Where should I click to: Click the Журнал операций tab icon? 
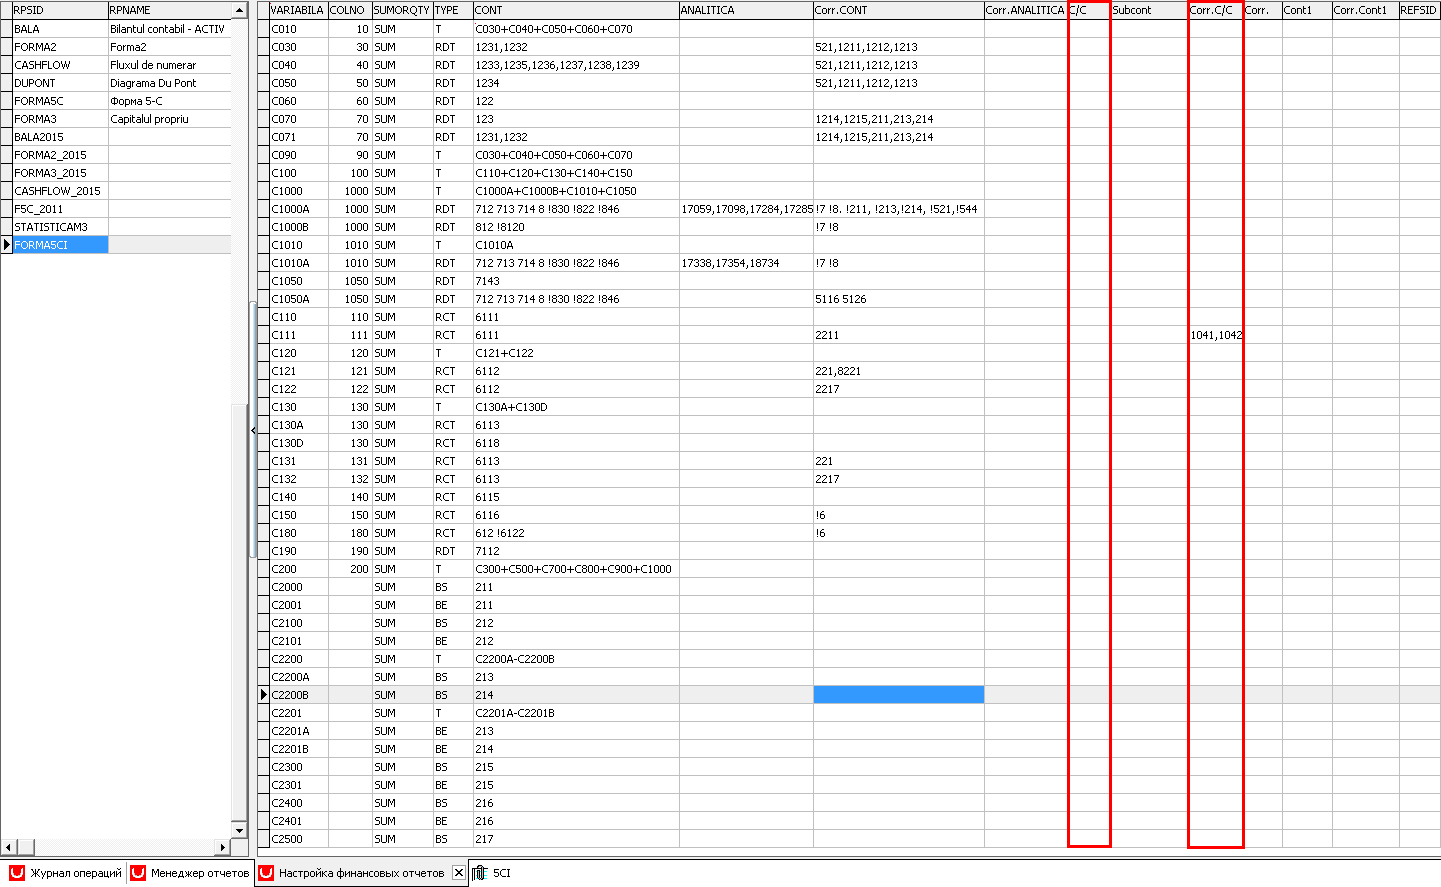[16, 873]
